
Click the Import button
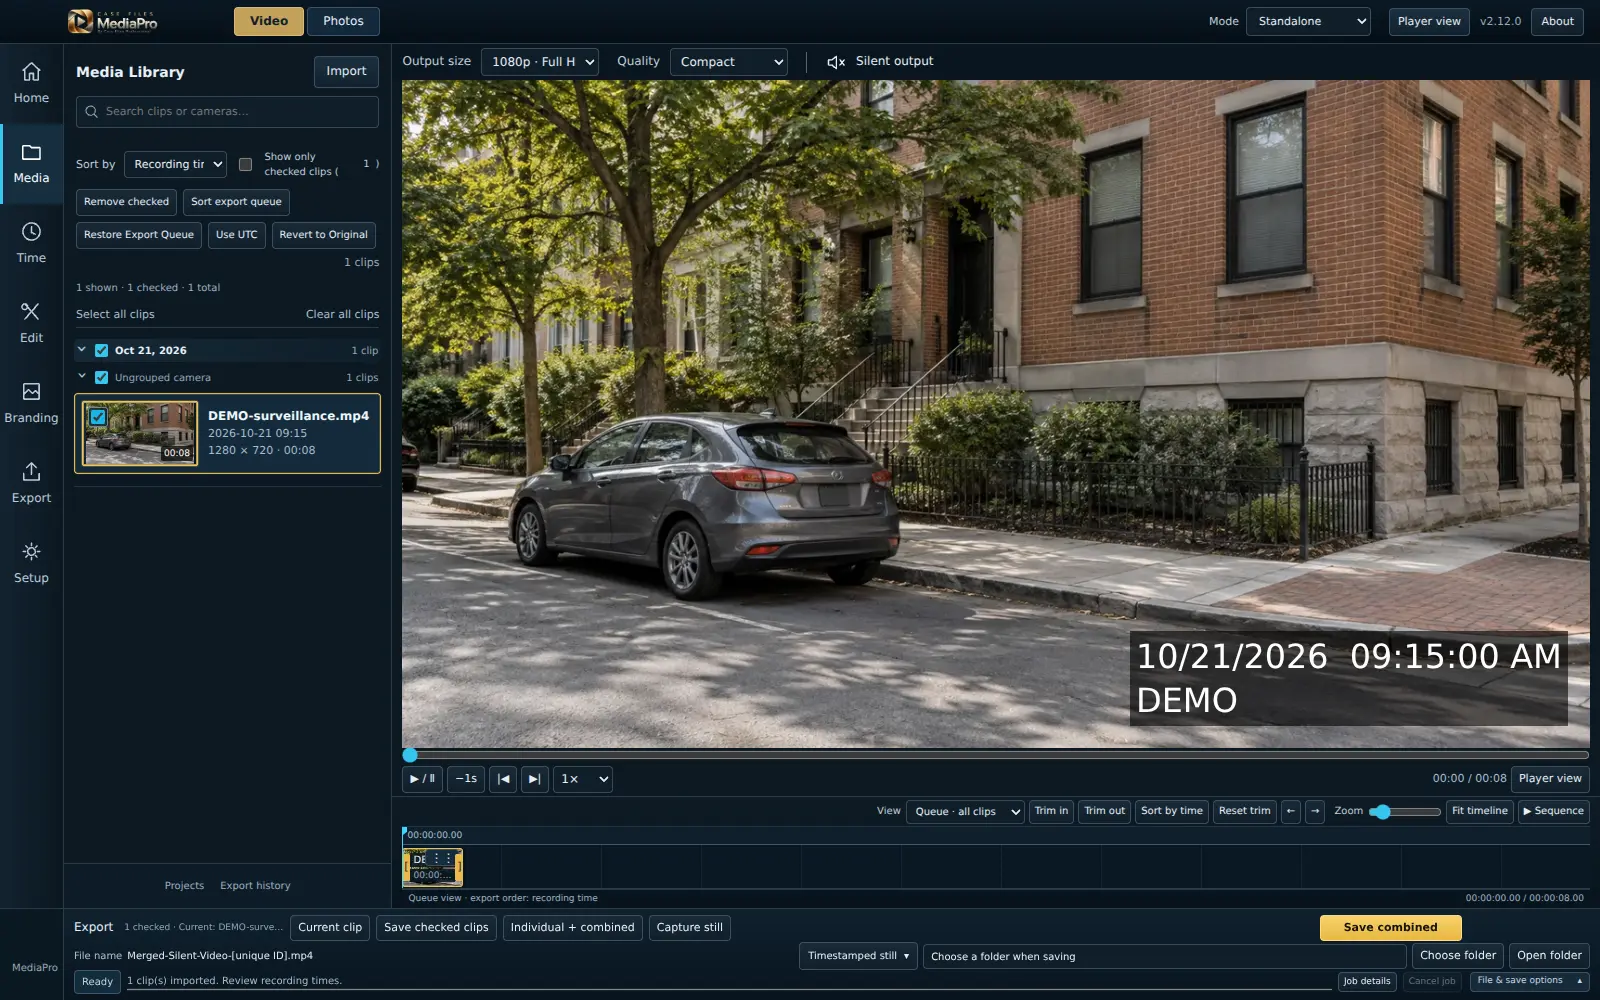tap(346, 71)
